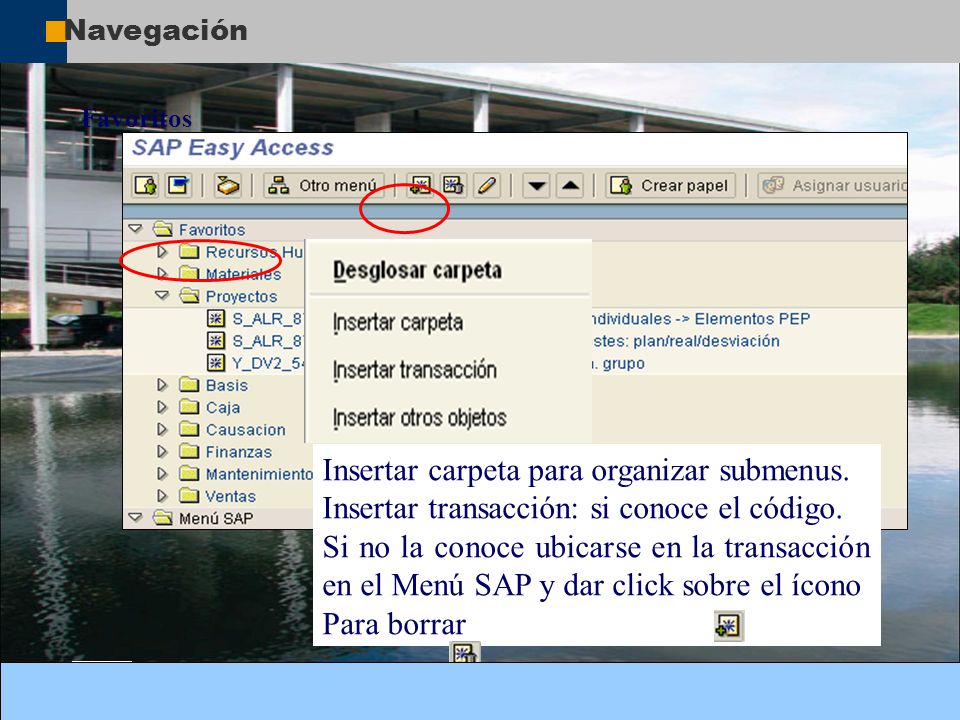This screenshot has height=720, width=960.
Task: Select the Favoritos folder label
Action: (212, 230)
